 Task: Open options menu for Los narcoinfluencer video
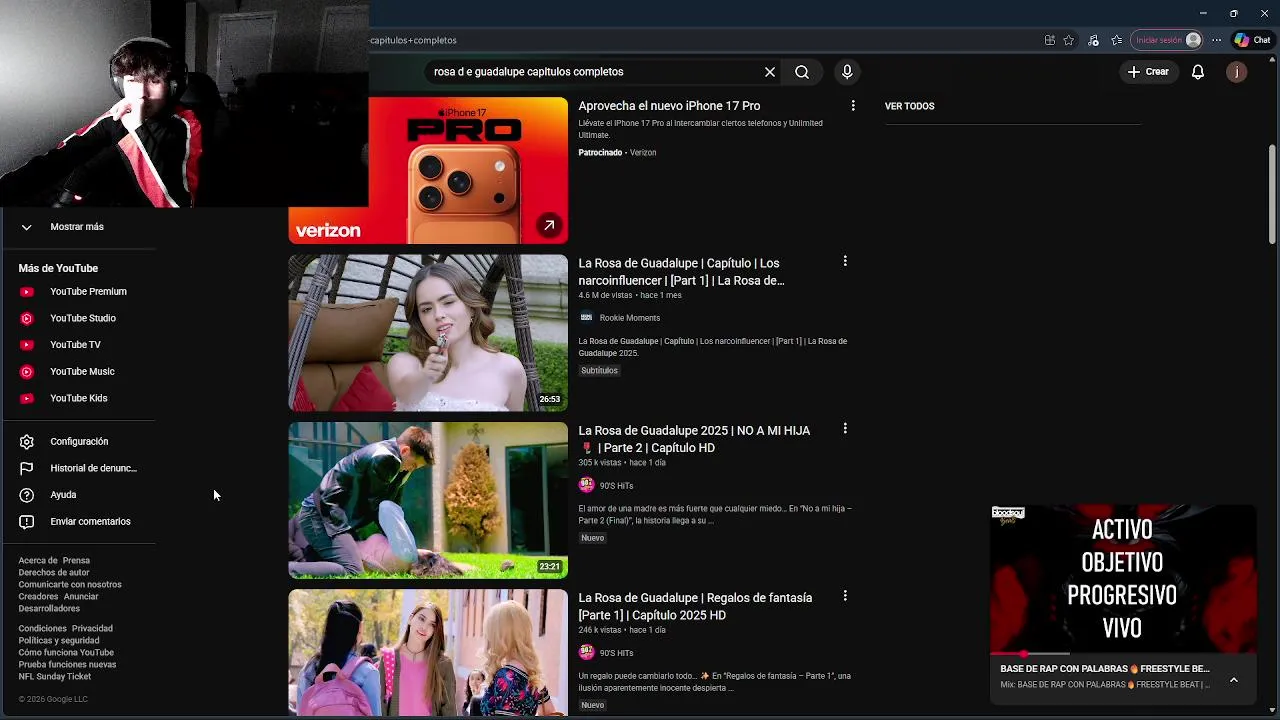[x=845, y=261]
